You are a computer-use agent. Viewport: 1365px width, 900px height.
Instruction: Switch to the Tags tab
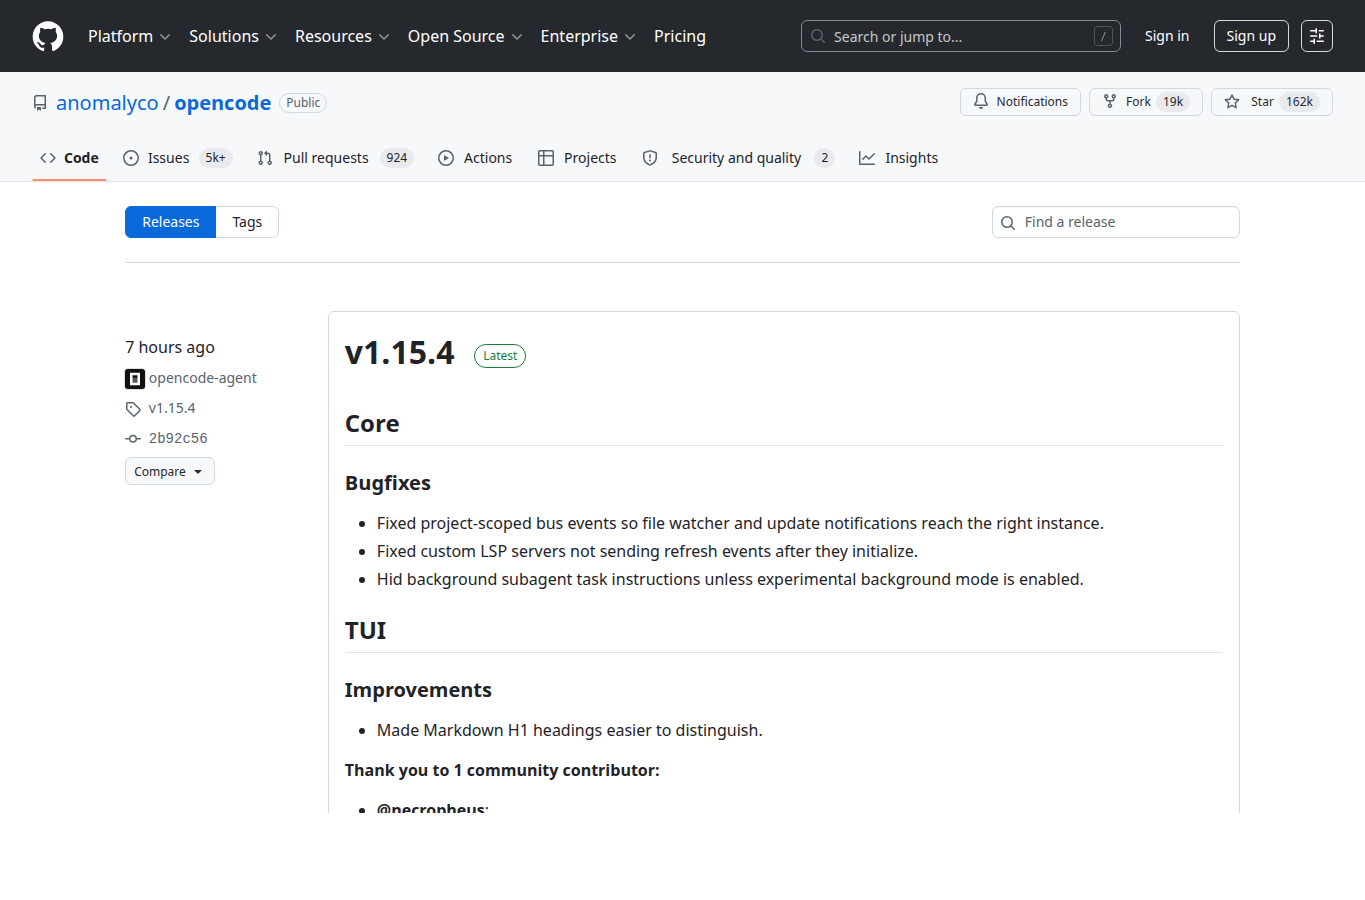pyautogui.click(x=247, y=222)
